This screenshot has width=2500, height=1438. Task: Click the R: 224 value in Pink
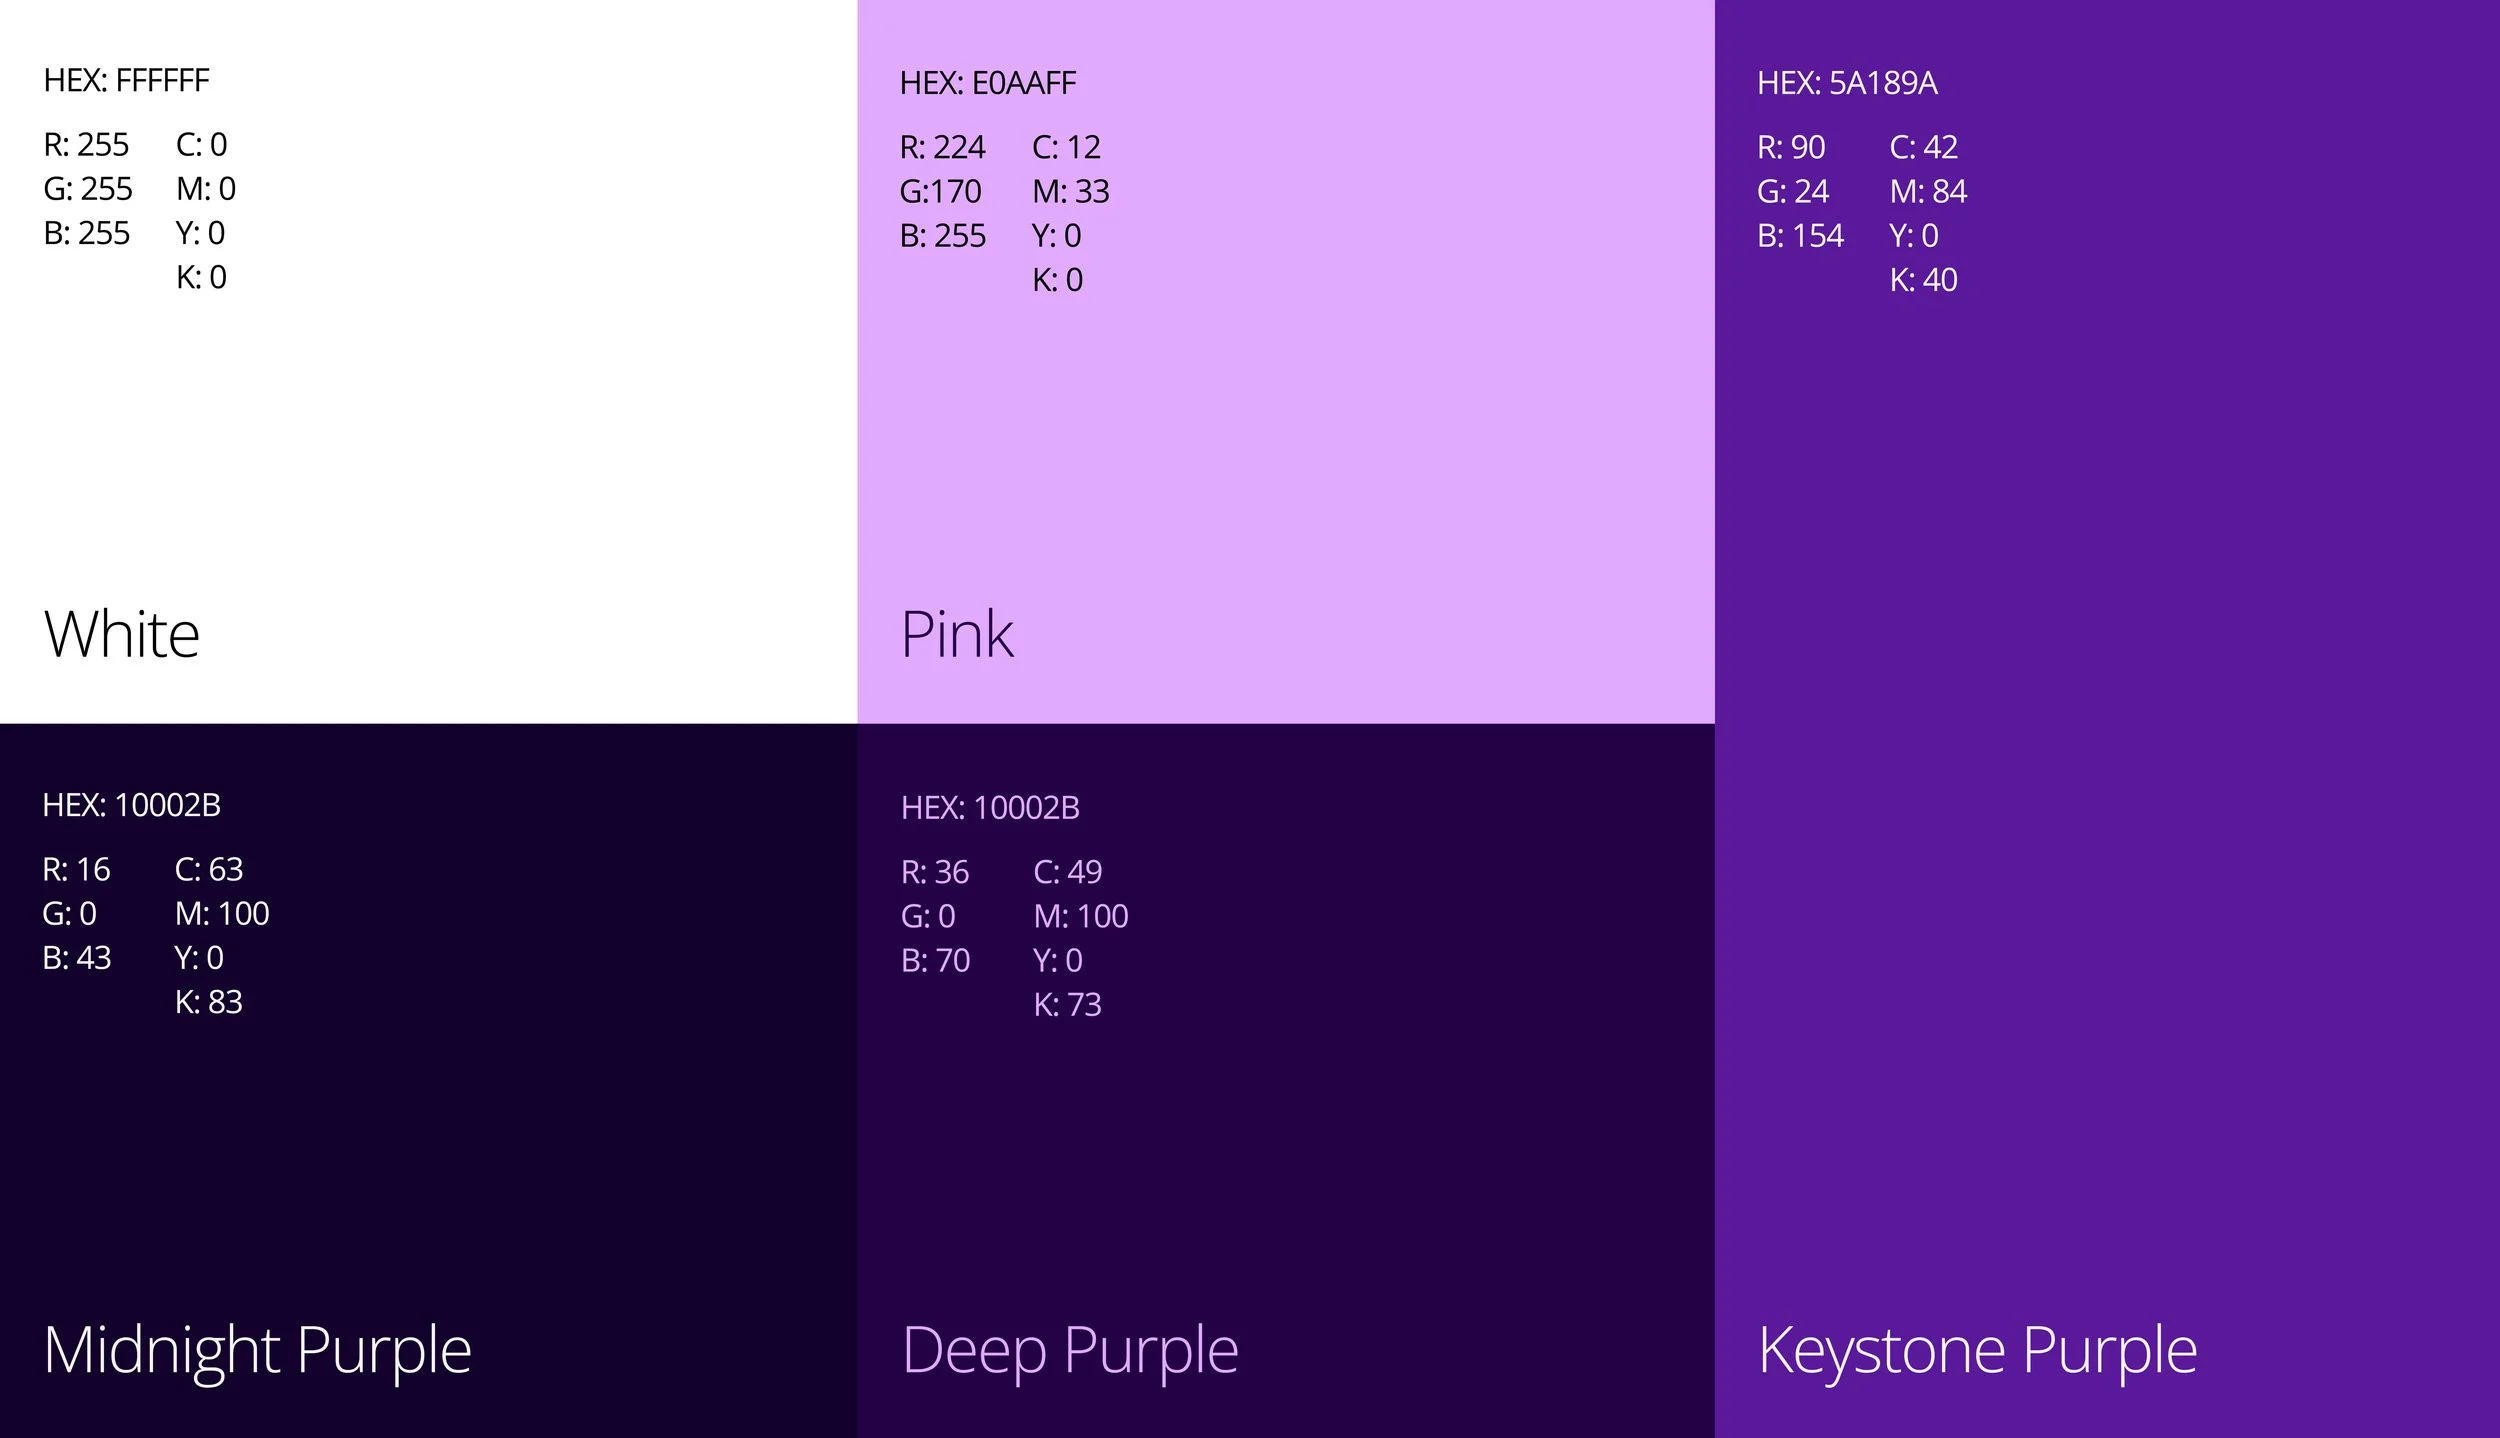(x=942, y=148)
